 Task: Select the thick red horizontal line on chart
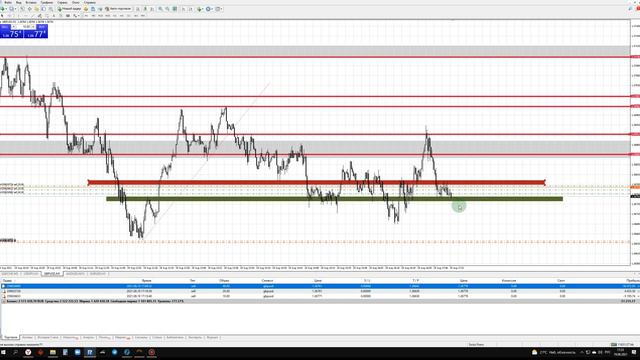click(x=316, y=182)
